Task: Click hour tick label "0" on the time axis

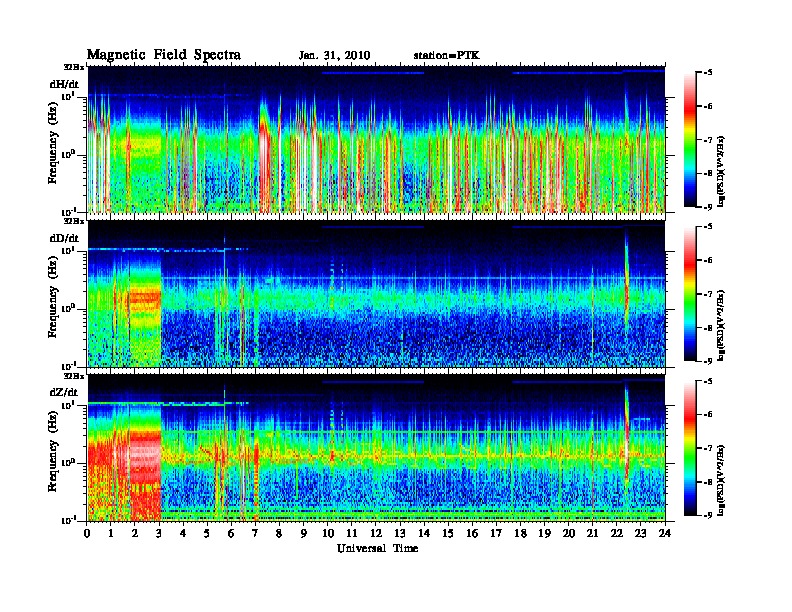Action: point(87,534)
